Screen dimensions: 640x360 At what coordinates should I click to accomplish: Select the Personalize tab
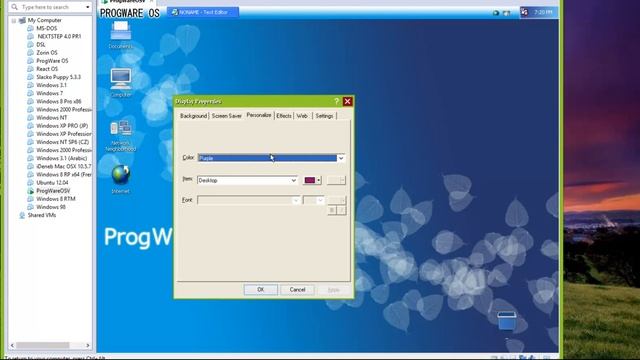259,115
